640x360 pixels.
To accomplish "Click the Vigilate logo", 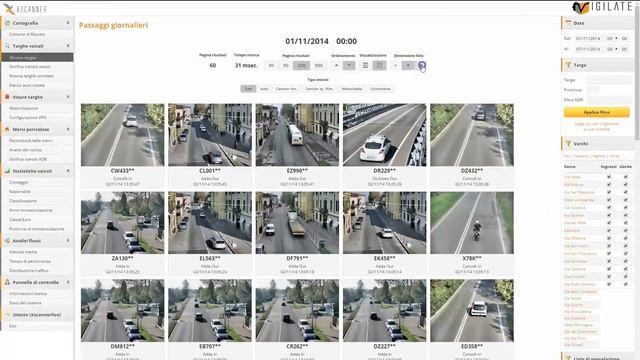I will click(602, 7).
